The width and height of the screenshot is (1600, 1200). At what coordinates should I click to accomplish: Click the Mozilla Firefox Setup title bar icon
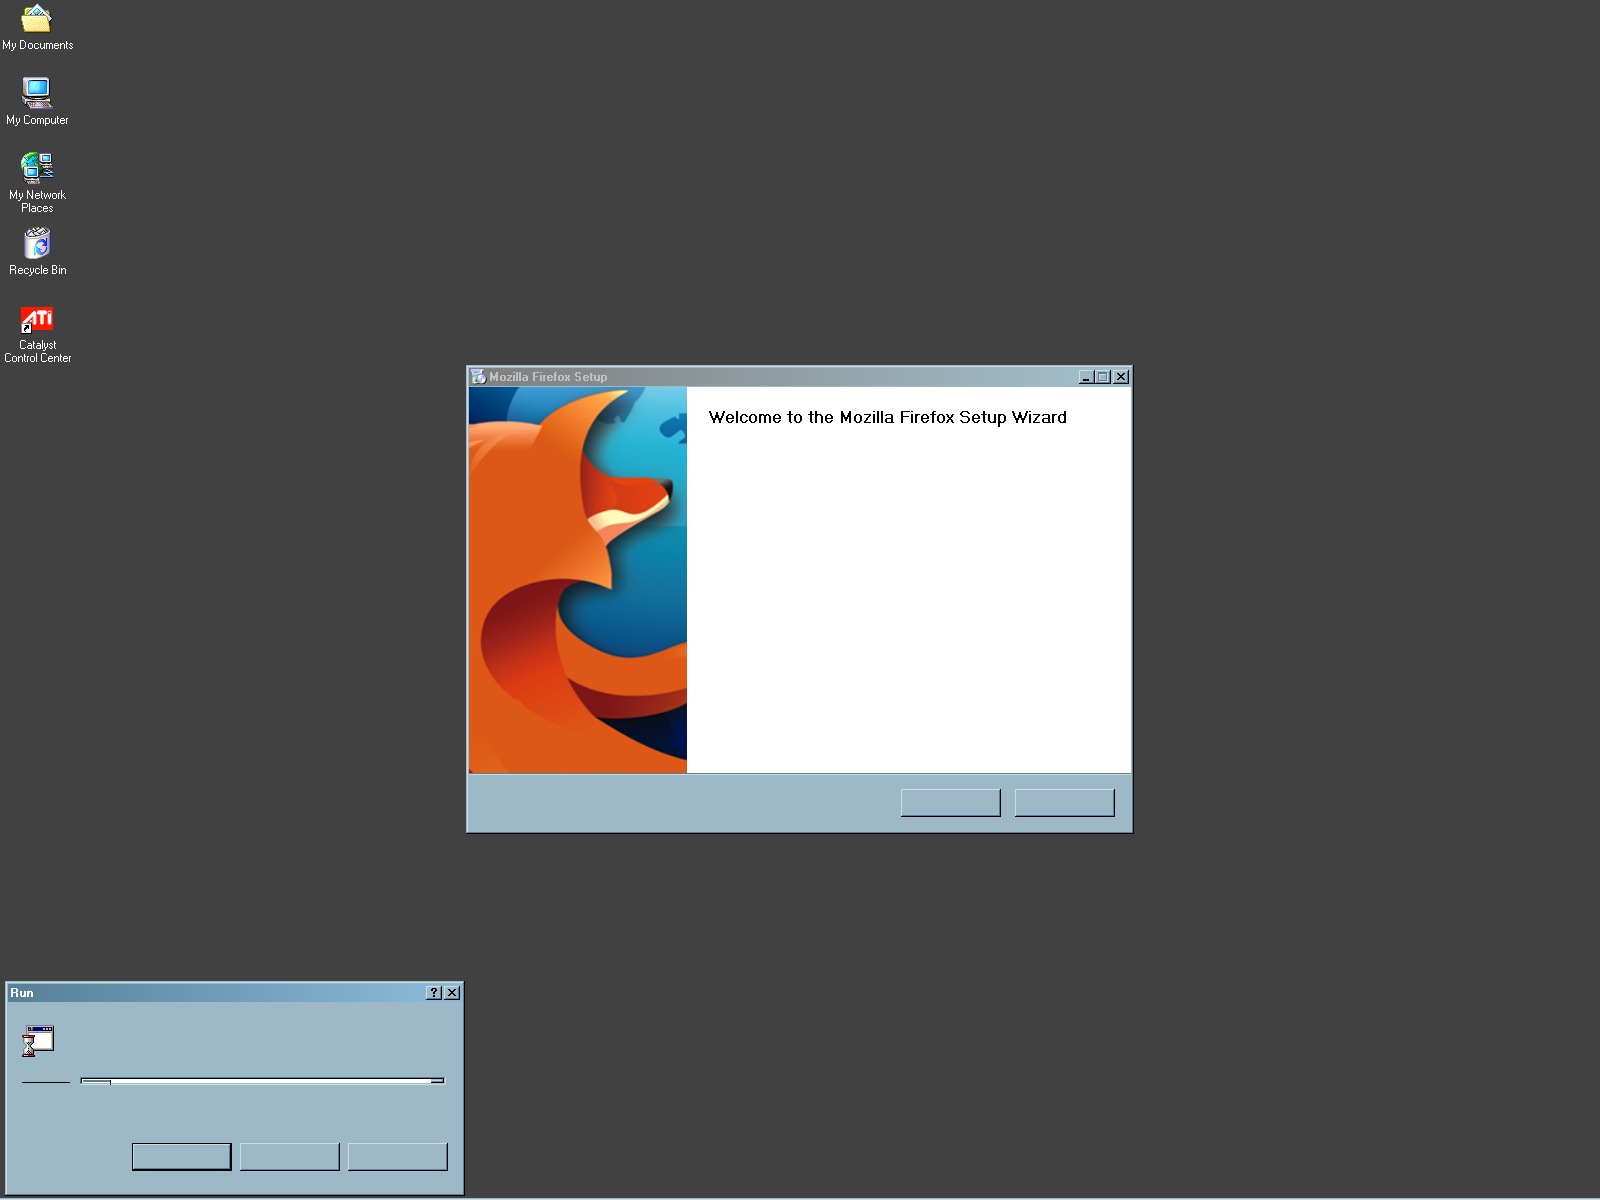point(478,377)
